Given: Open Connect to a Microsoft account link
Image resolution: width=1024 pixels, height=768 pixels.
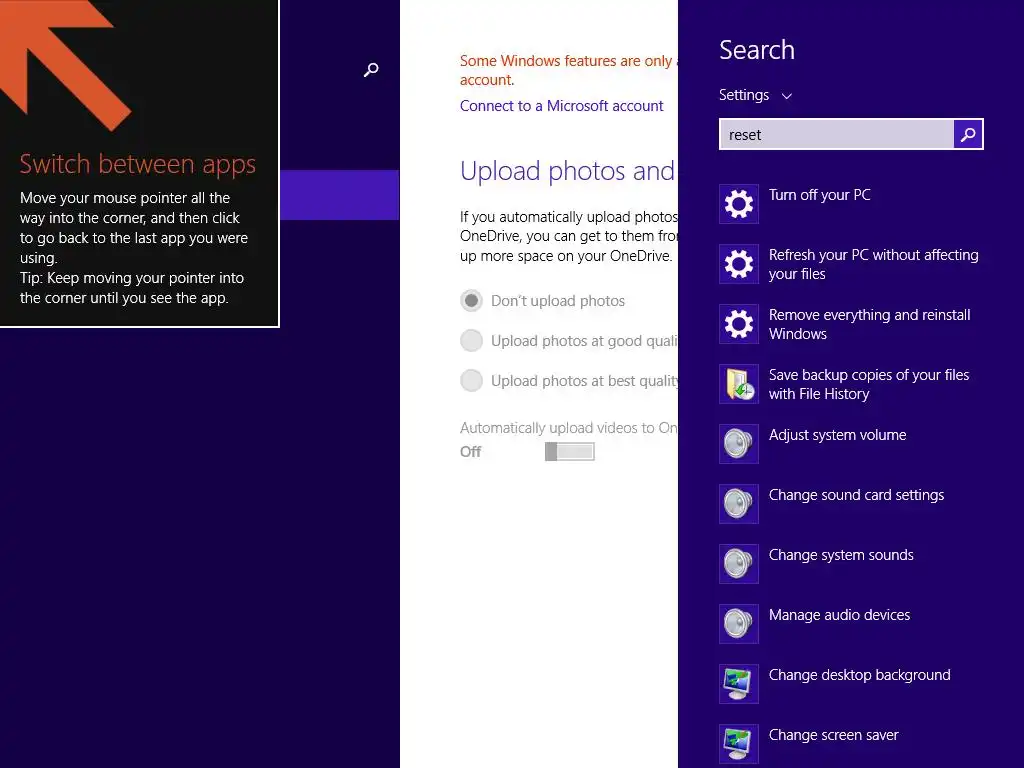Looking at the screenshot, I should pyautogui.click(x=561, y=106).
